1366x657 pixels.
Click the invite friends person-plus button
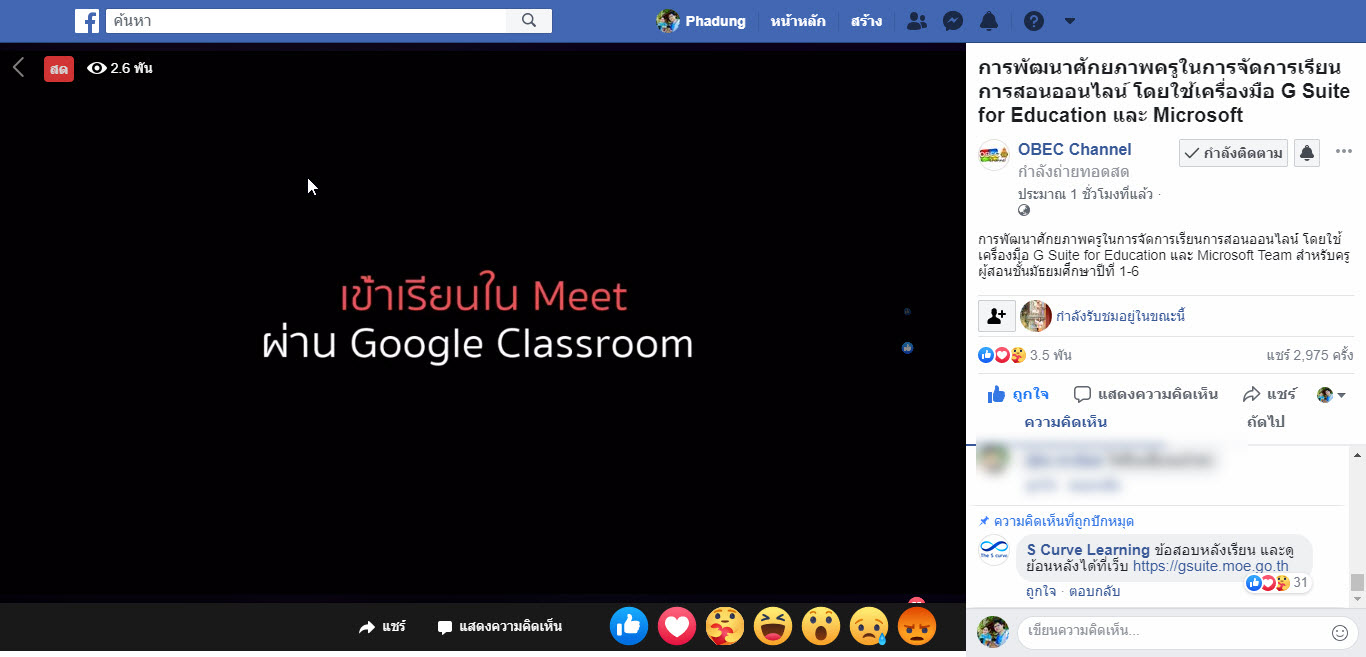997,316
